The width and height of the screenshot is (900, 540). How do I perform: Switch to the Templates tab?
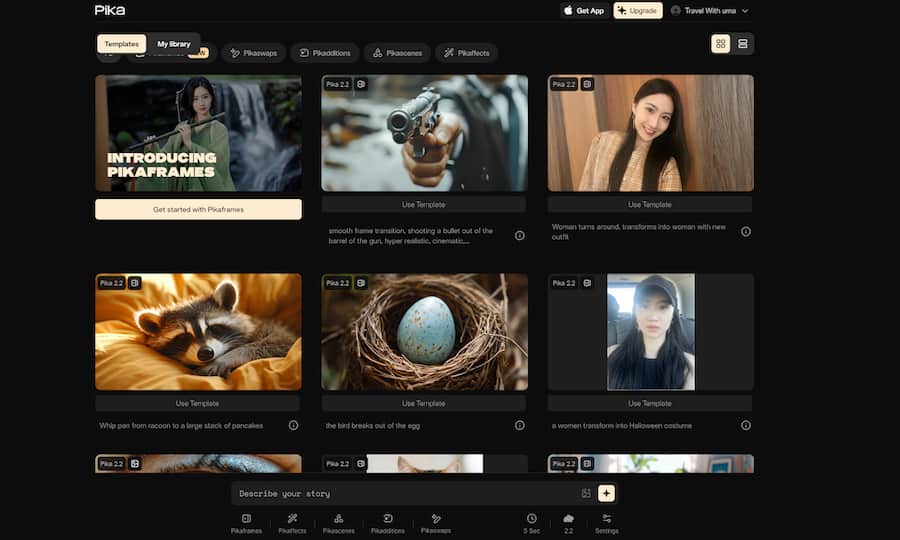click(x=122, y=44)
